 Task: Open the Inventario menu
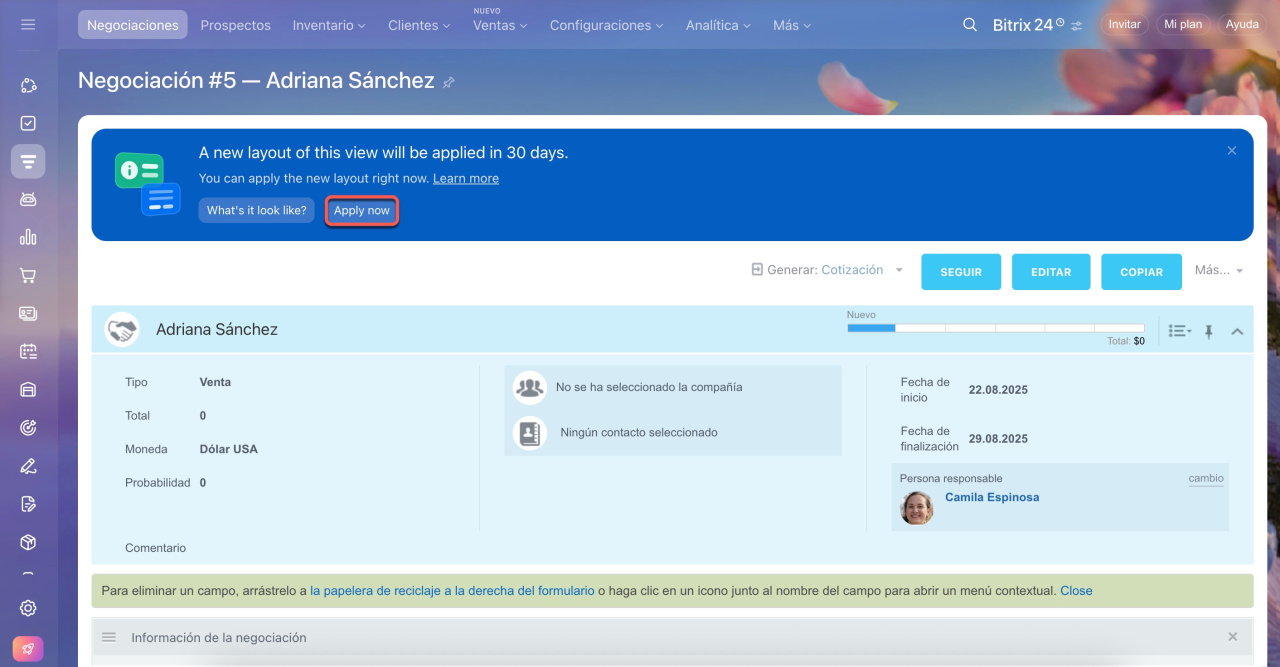pos(329,25)
